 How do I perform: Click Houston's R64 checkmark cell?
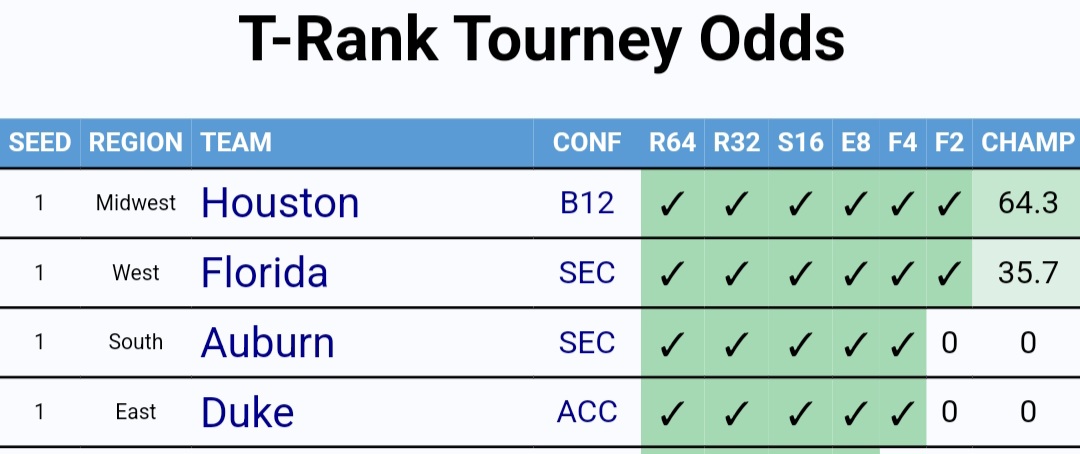click(x=672, y=203)
